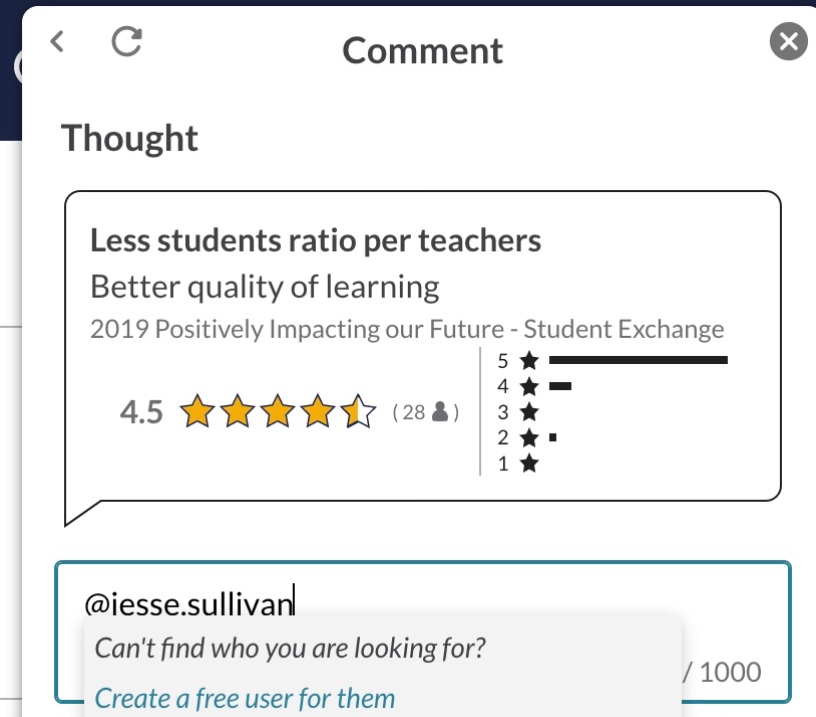816x717 pixels.
Task: Click the 5-star rating bar
Action: click(638, 360)
